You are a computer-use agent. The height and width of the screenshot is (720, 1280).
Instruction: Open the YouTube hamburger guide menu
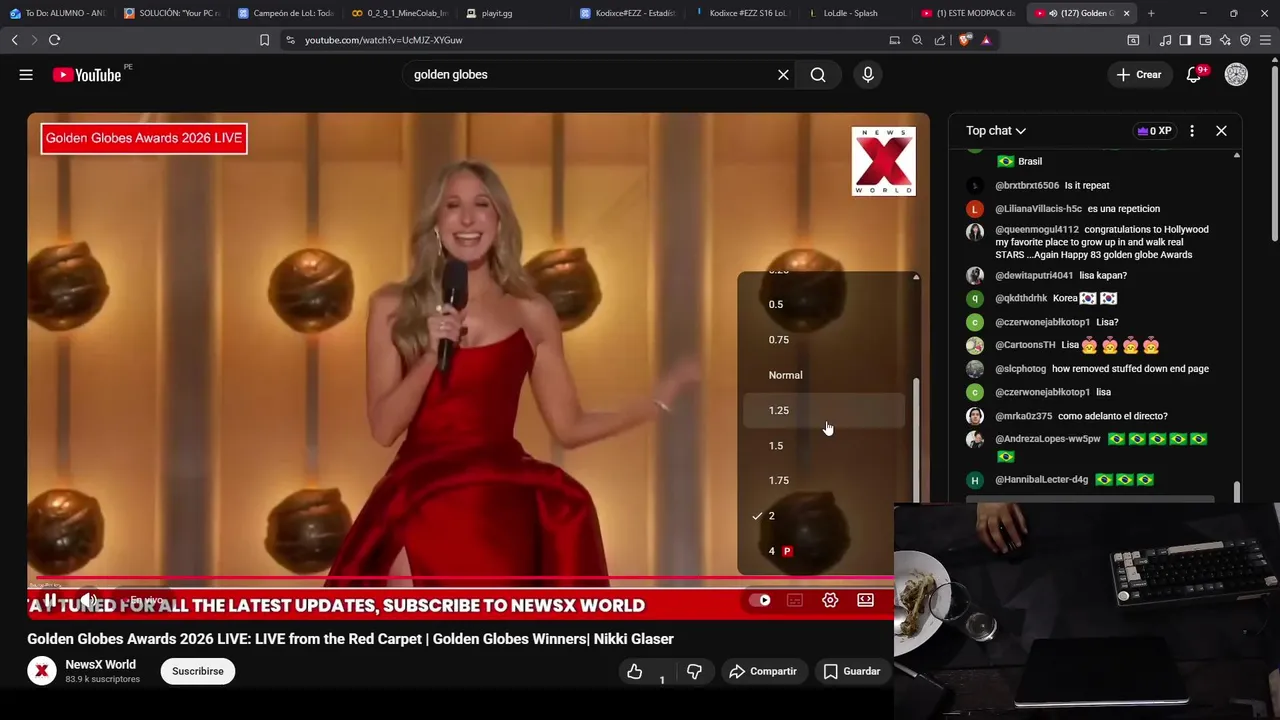coord(26,75)
